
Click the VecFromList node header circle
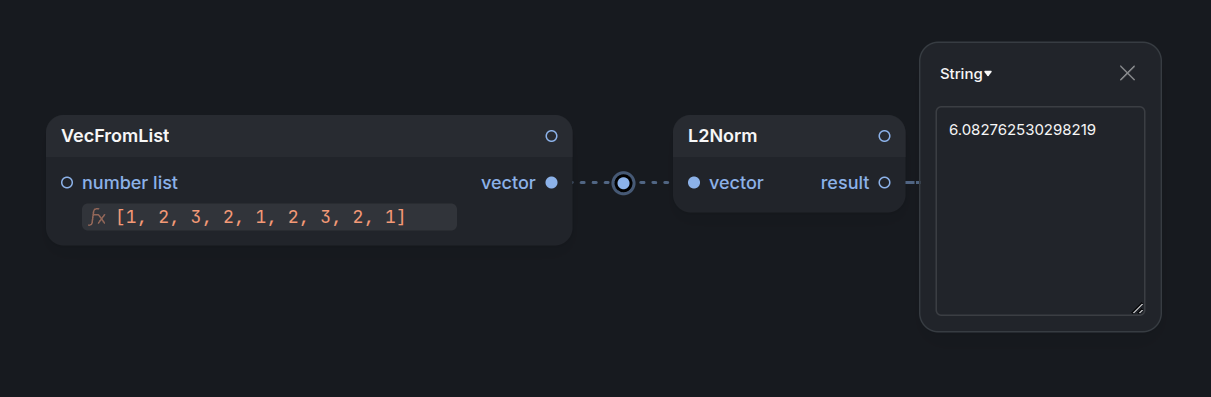551,136
